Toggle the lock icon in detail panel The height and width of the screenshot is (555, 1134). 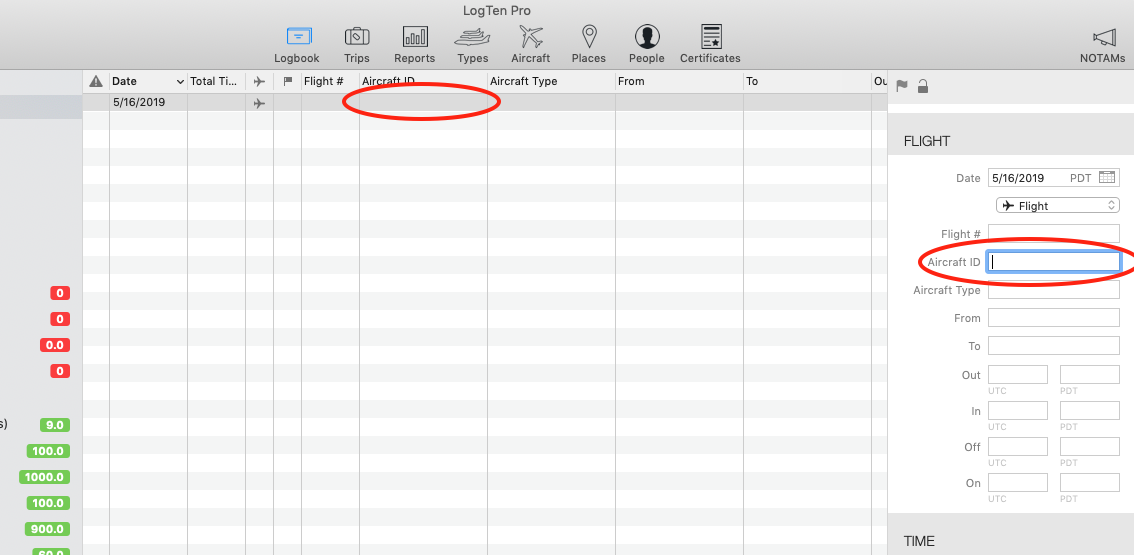tap(923, 86)
